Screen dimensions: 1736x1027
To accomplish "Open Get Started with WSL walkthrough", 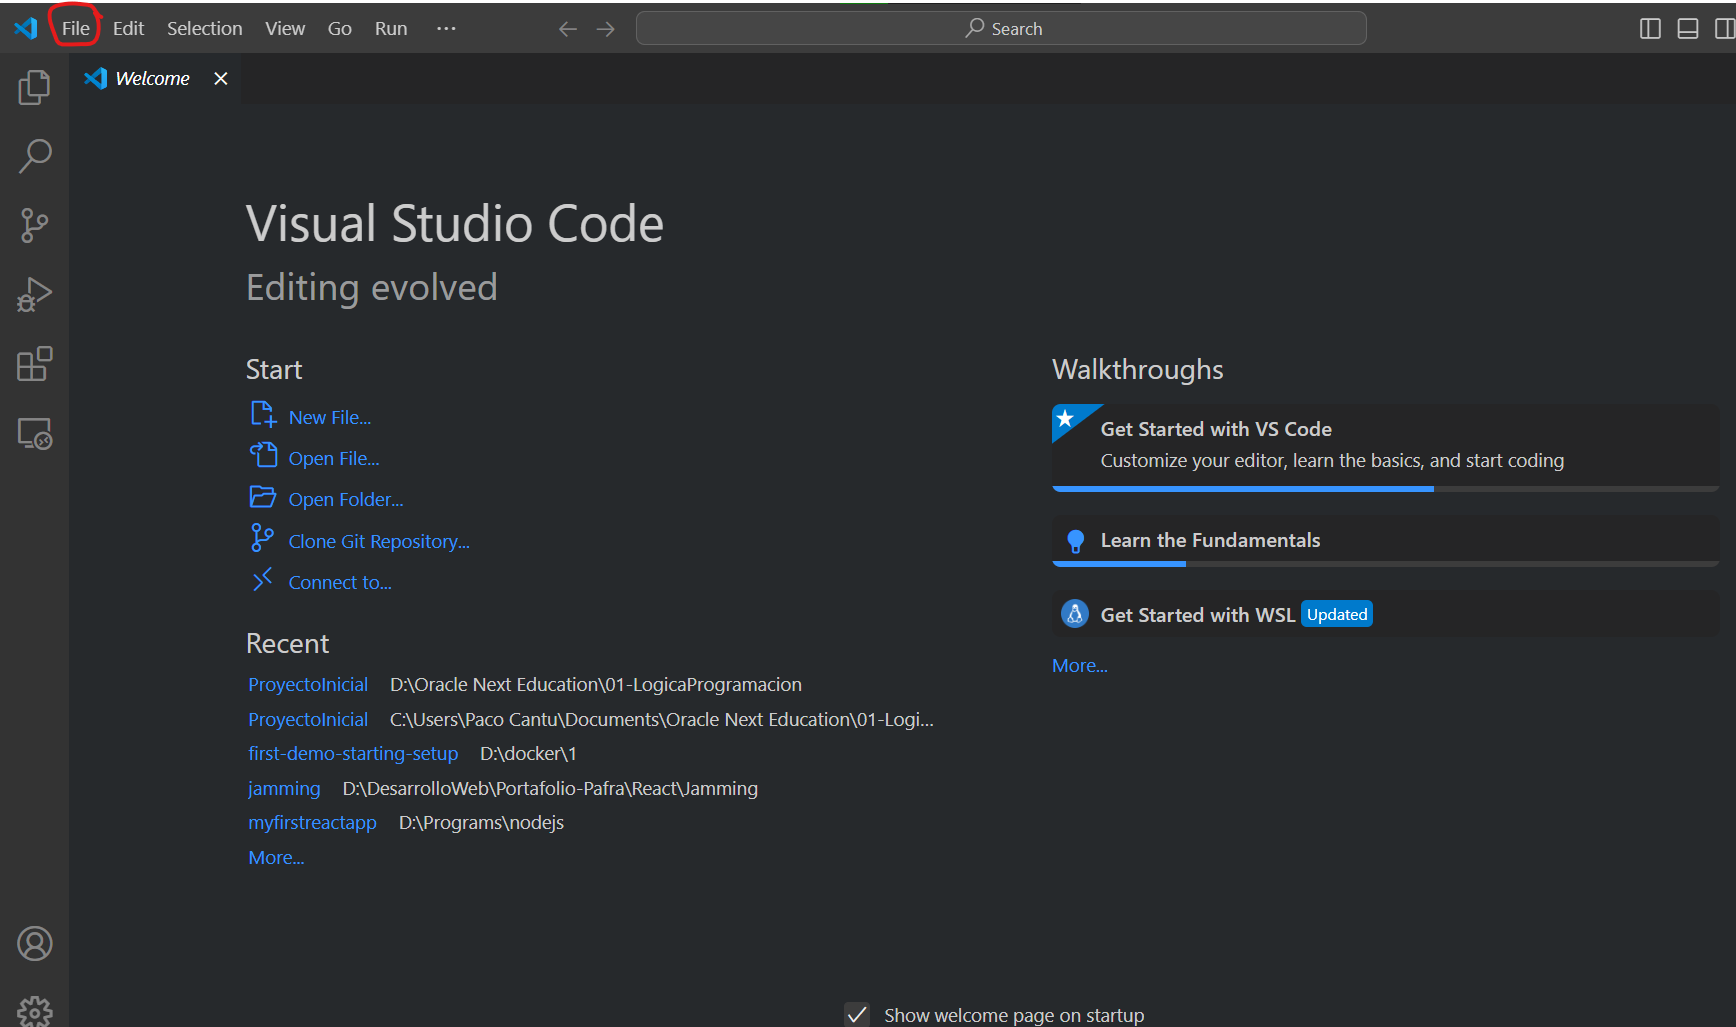I will [1385, 614].
